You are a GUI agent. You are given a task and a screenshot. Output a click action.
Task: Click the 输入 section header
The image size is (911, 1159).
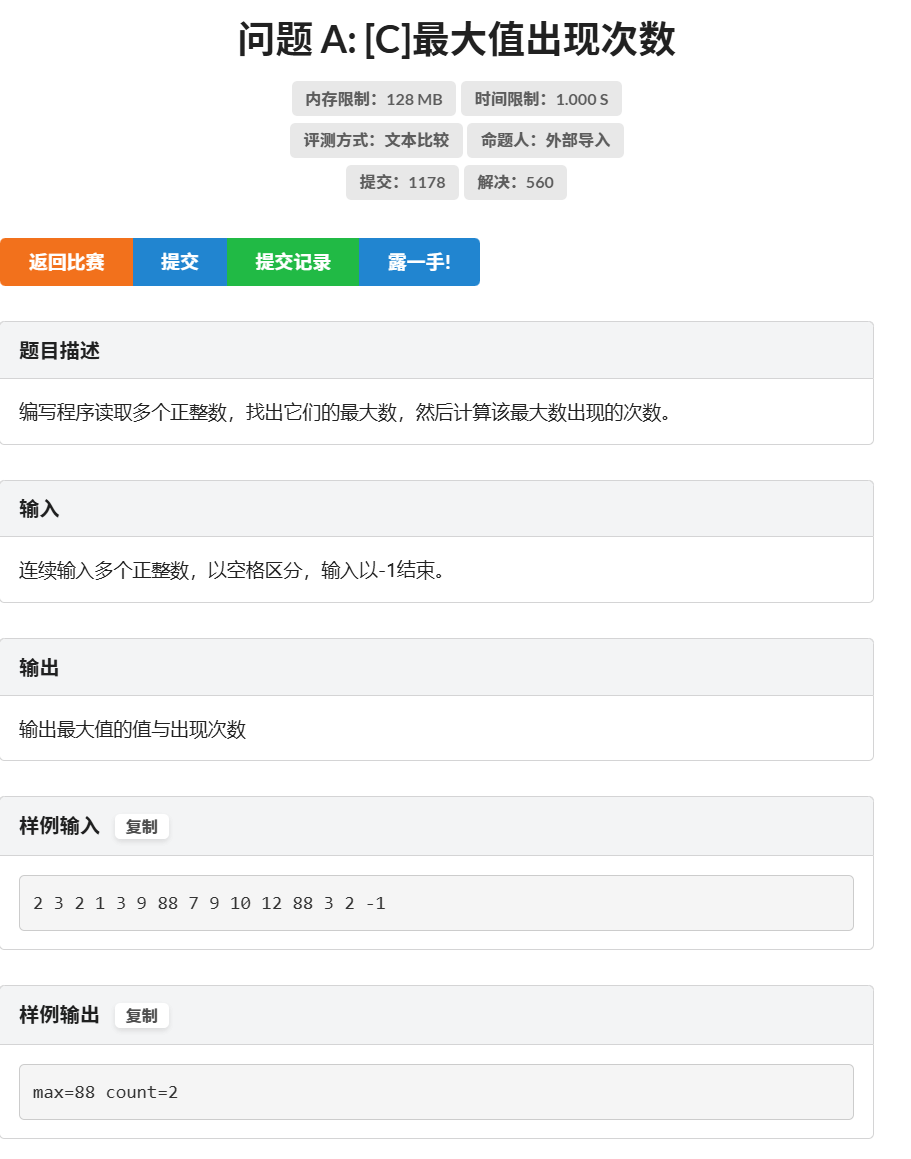click(436, 509)
